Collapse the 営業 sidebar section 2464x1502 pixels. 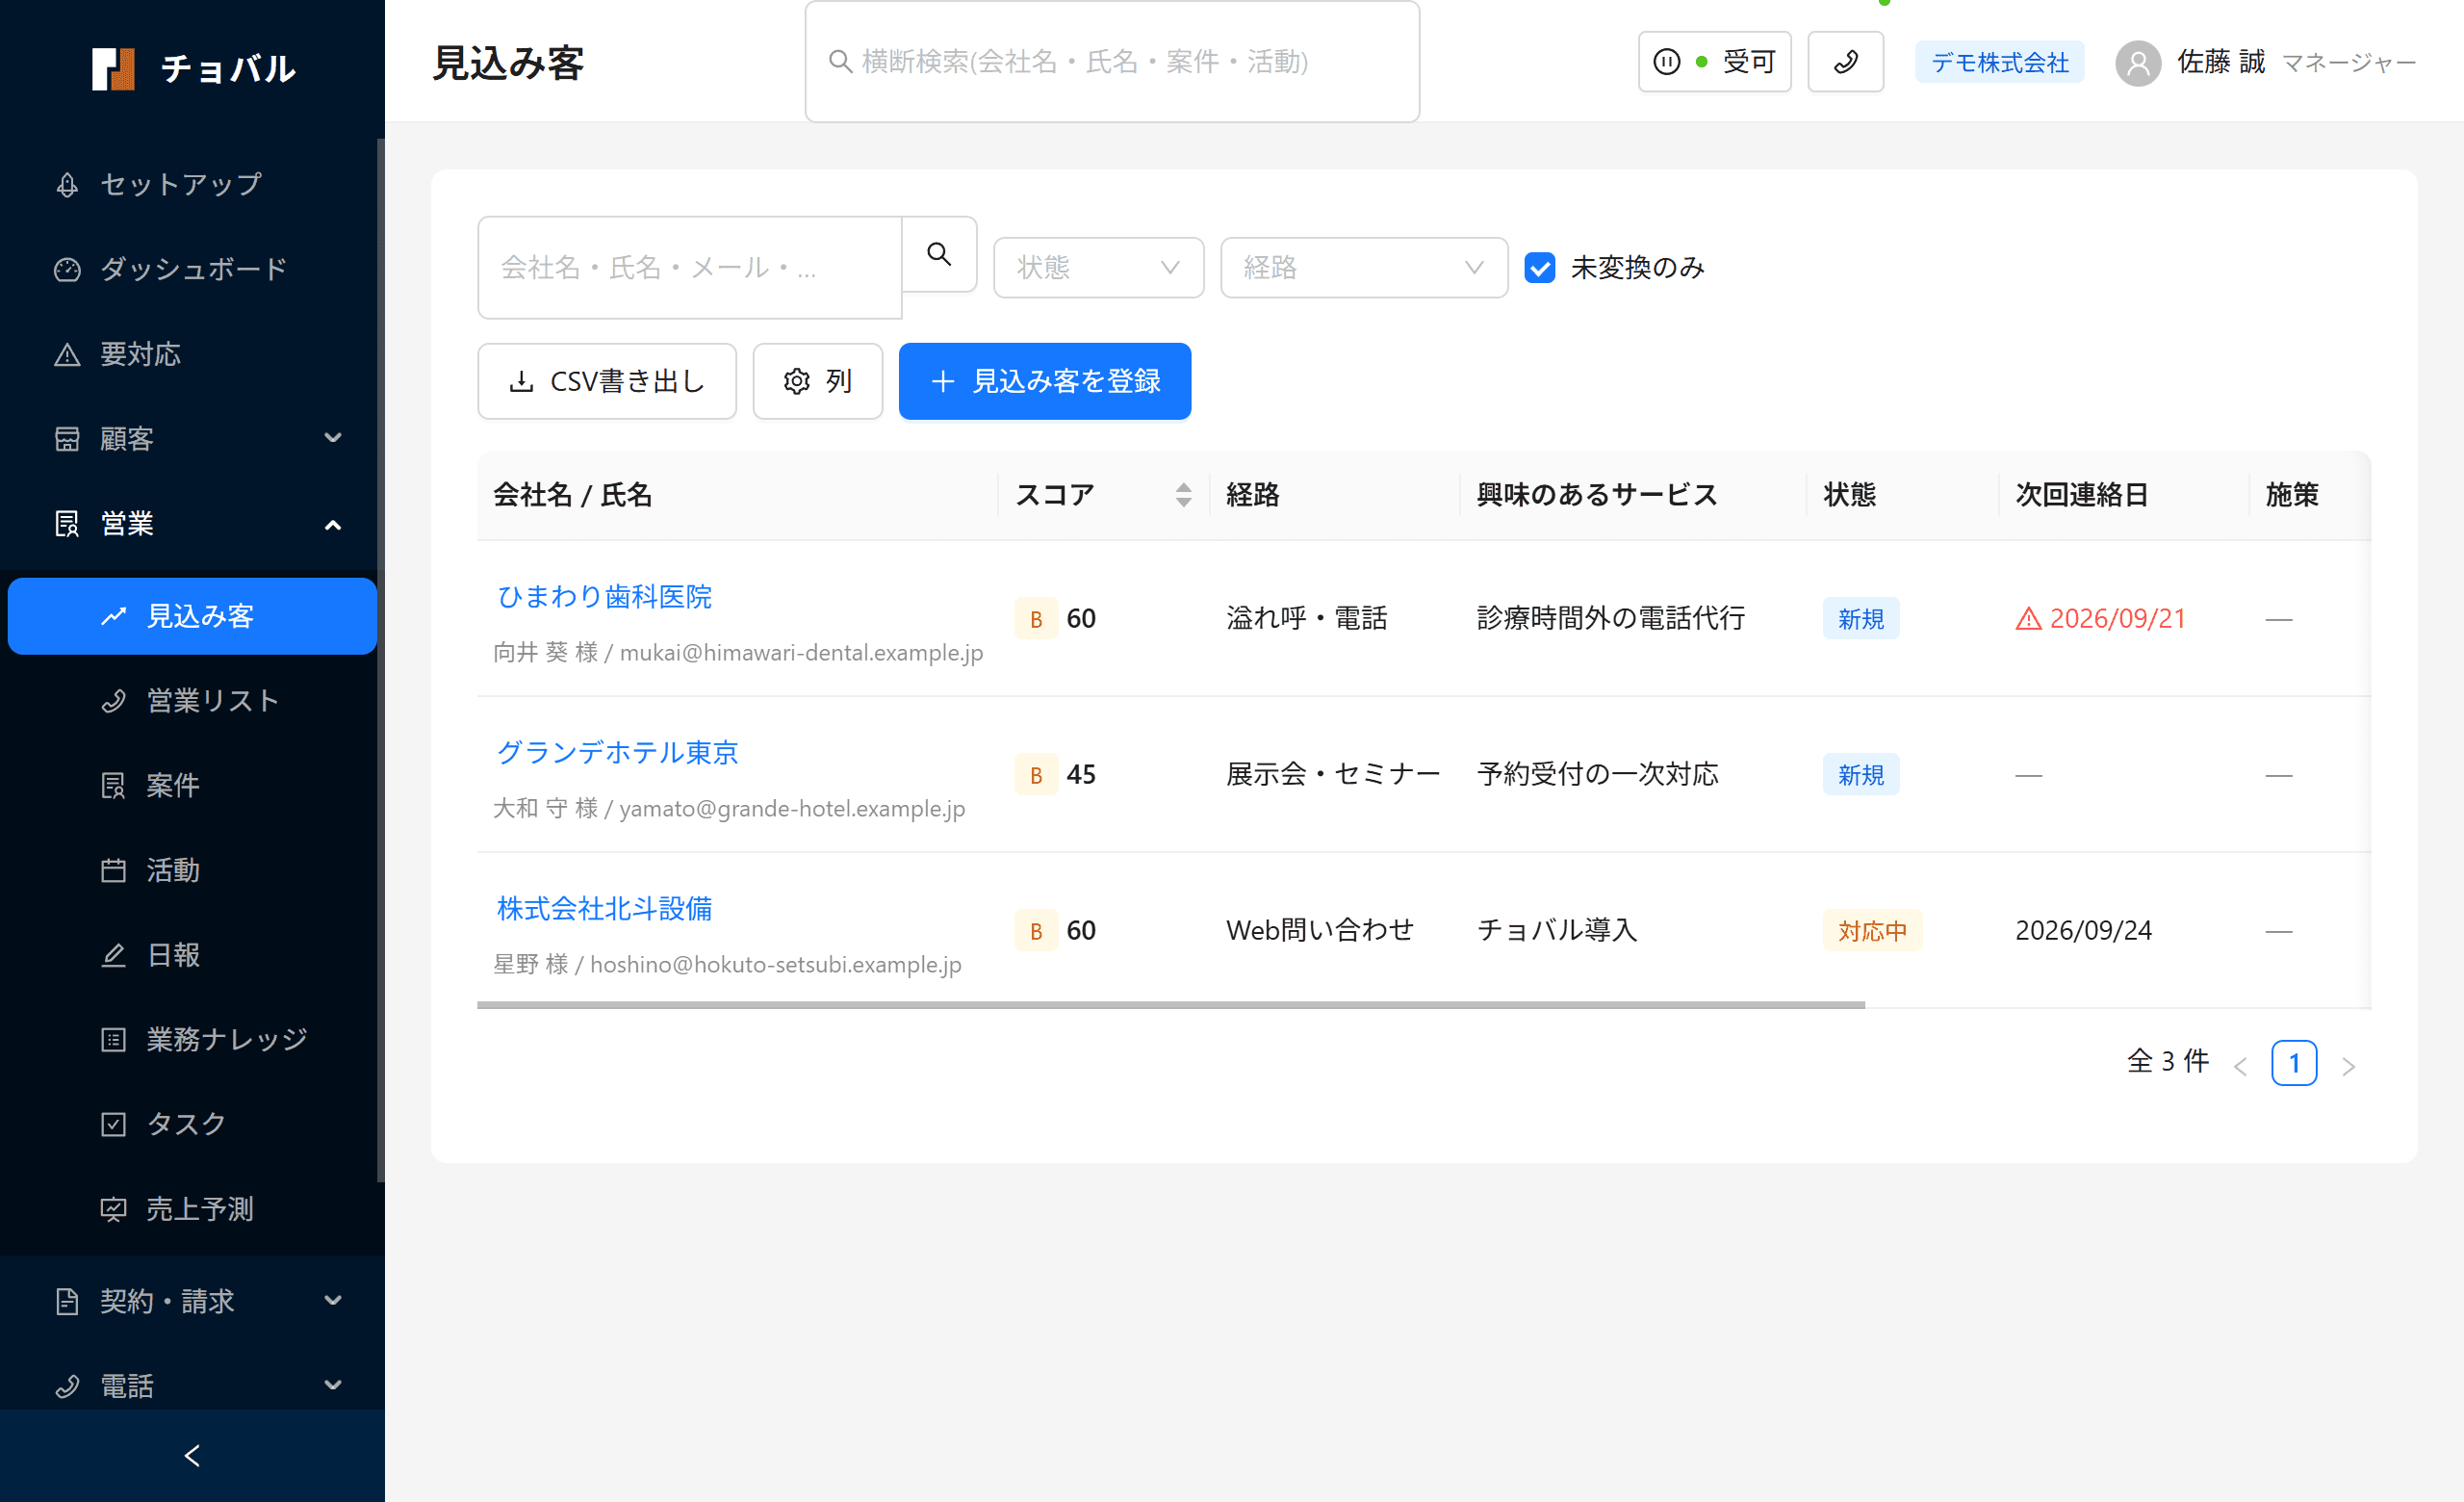[192, 524]
